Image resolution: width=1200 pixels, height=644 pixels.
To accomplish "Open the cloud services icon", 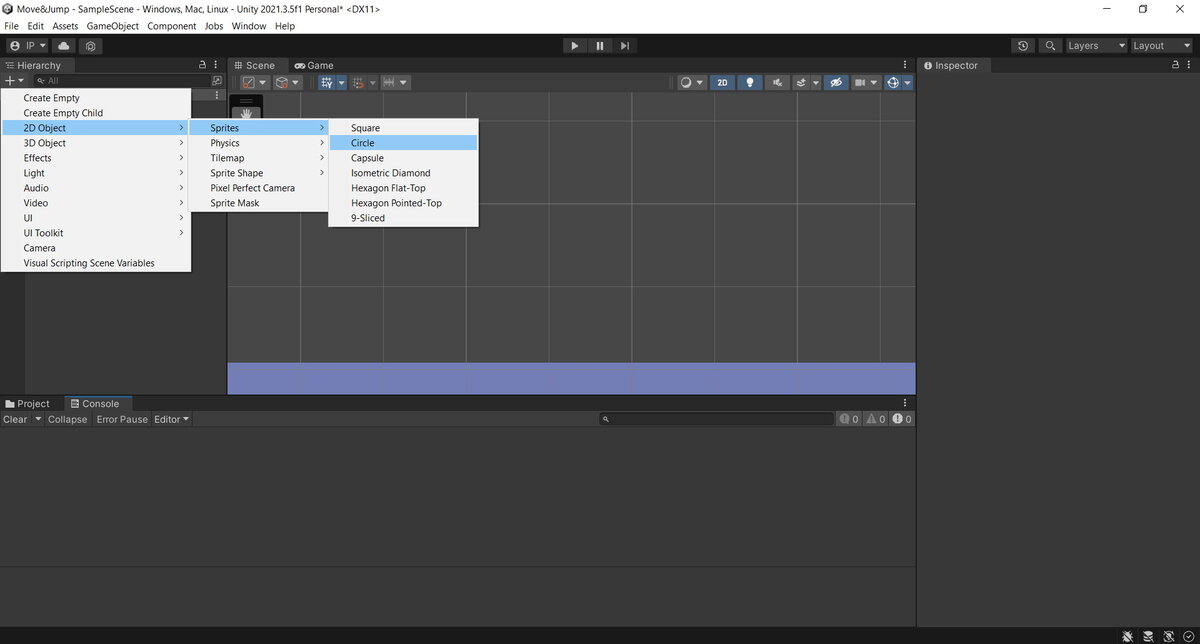I will point(64,46).
